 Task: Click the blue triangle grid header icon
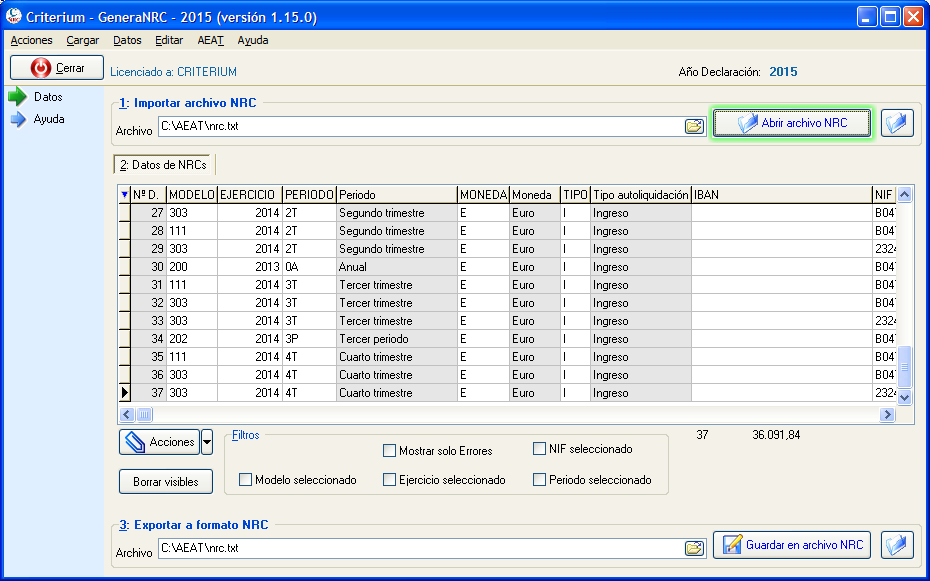(x=124, y=194)
